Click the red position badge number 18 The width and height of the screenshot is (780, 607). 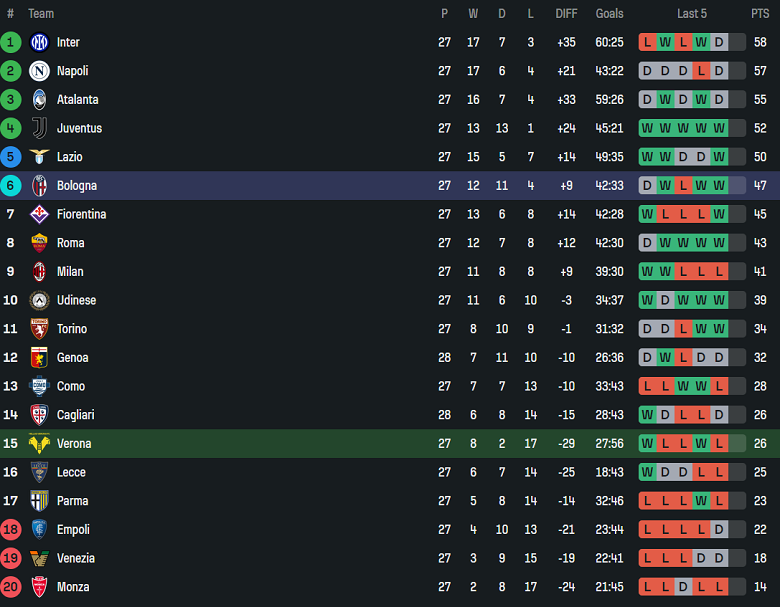(x=11, y=530)
